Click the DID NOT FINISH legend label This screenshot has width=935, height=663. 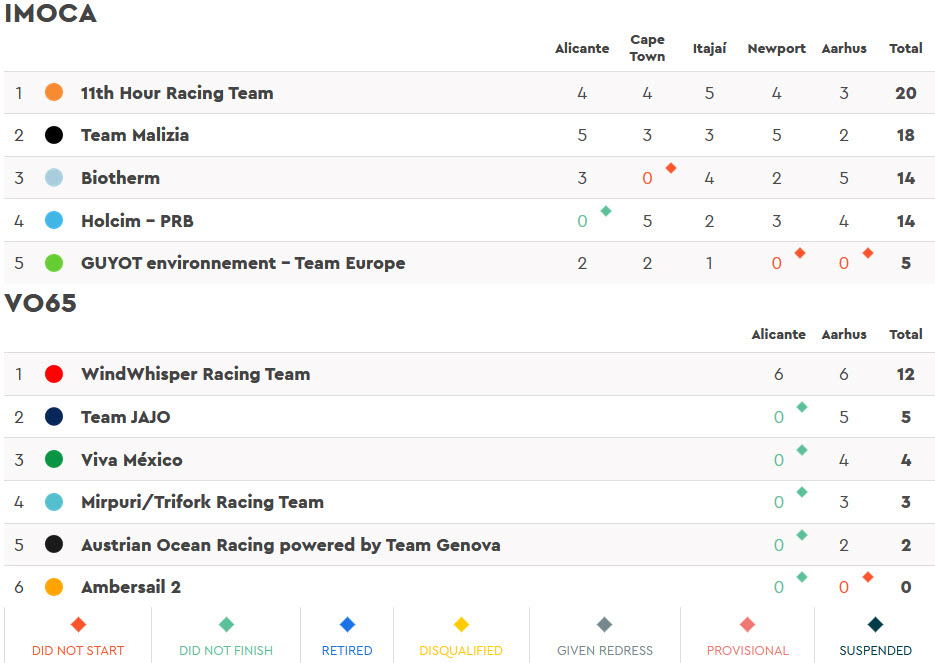[x=226, y=650]
